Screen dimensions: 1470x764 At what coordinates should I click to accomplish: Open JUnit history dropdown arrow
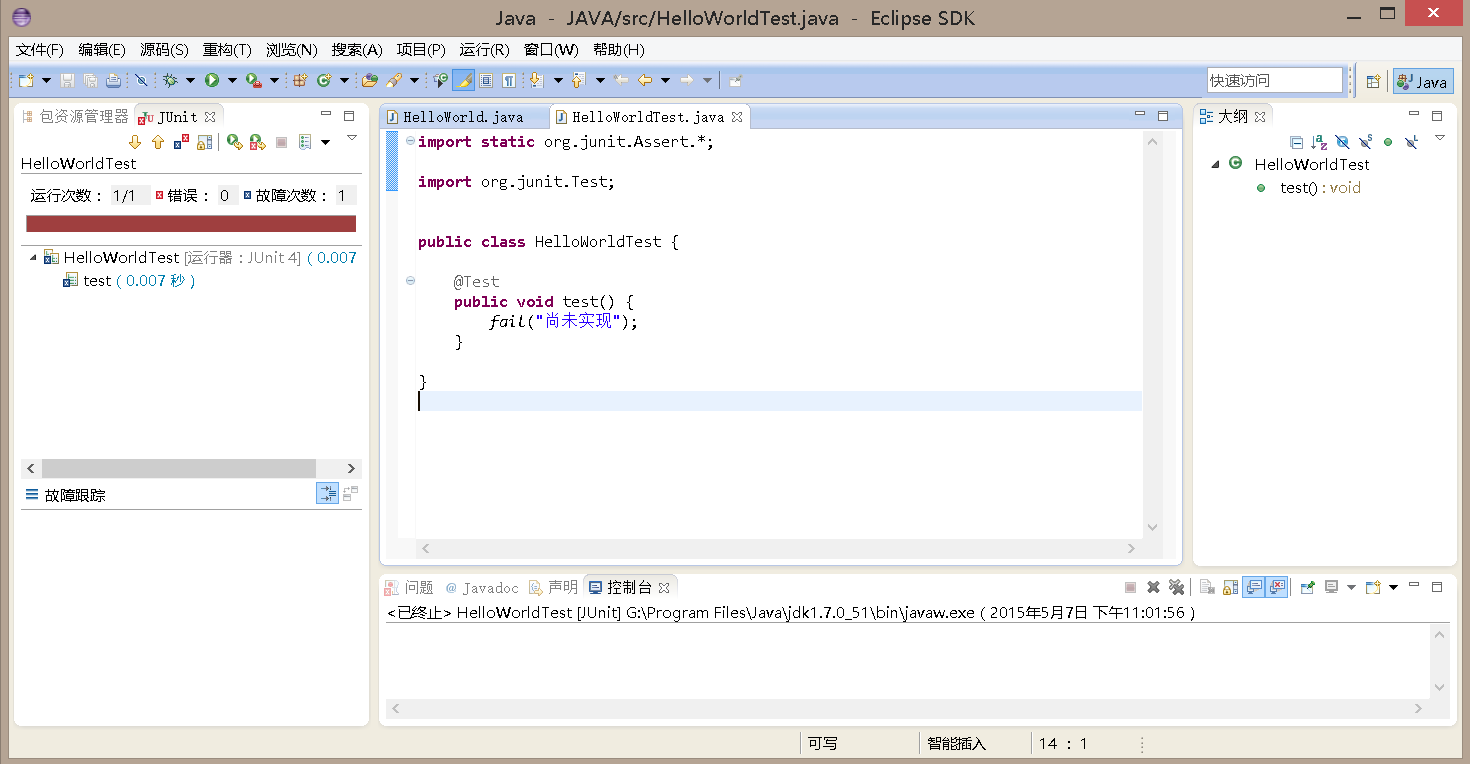325,142
